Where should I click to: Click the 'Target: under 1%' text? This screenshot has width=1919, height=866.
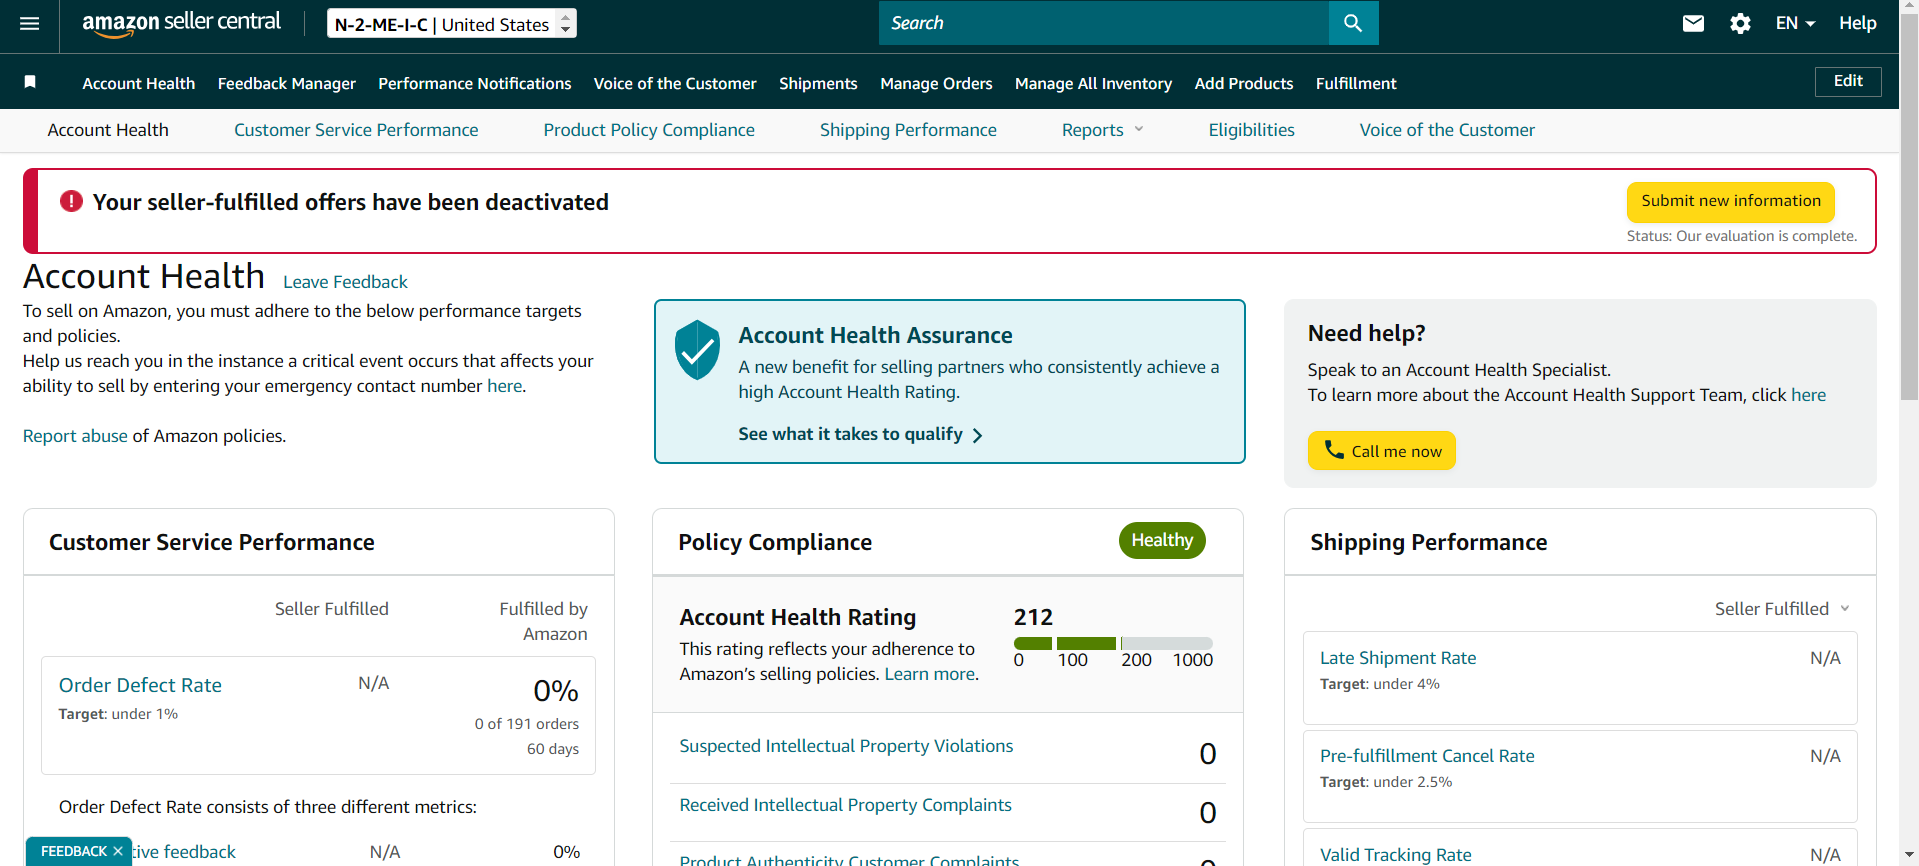click(x=118, y=714)
